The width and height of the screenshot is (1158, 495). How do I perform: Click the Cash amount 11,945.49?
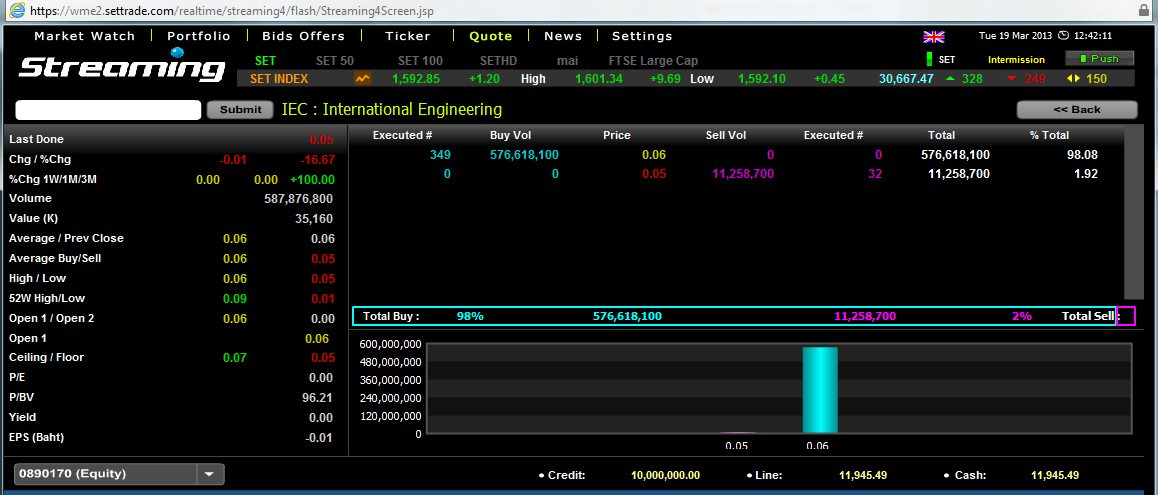tap(1055, 475)
